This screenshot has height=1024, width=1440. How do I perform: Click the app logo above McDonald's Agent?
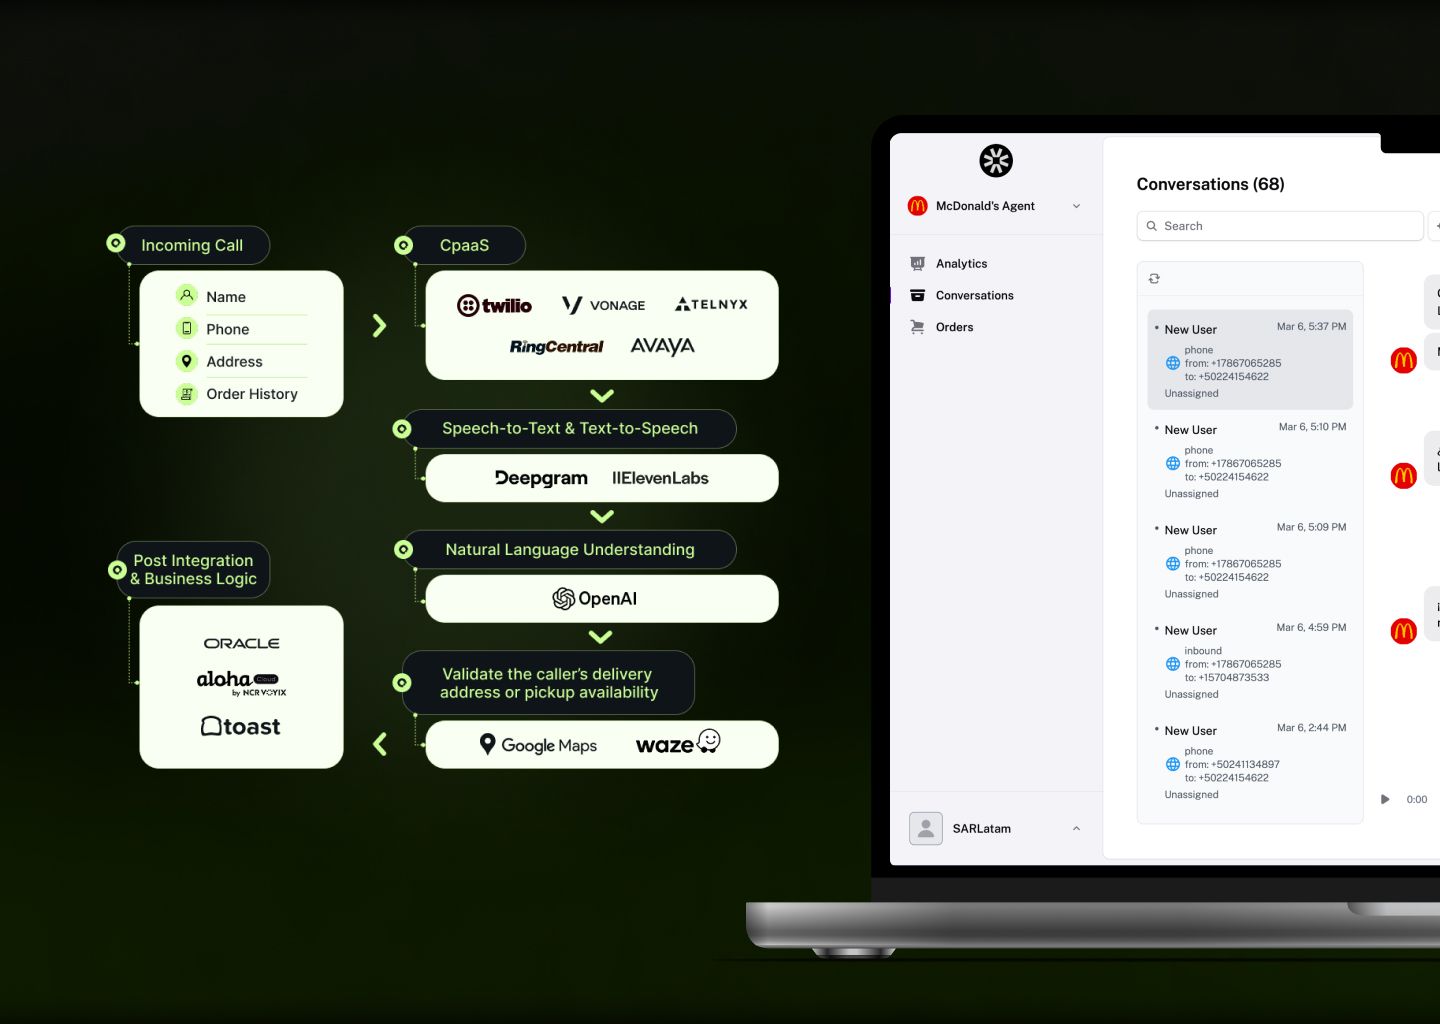point(995,160)
